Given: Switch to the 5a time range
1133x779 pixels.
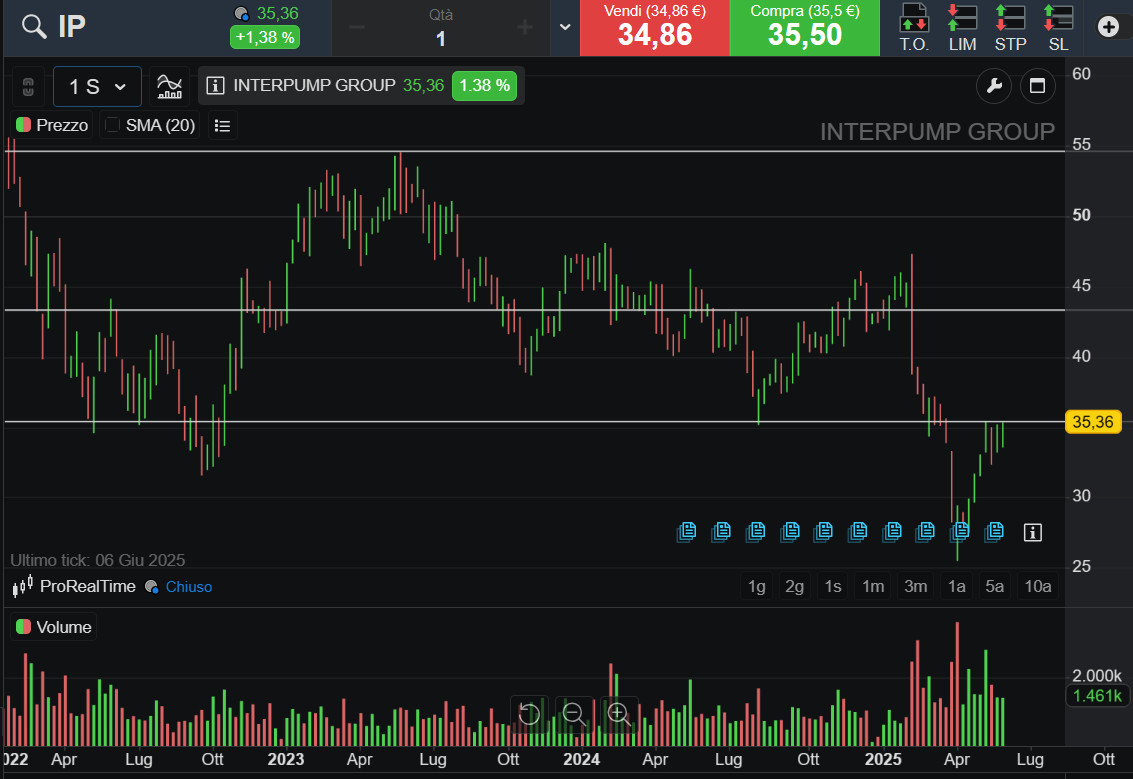Looking at the screenshot, I should (994, 586).
